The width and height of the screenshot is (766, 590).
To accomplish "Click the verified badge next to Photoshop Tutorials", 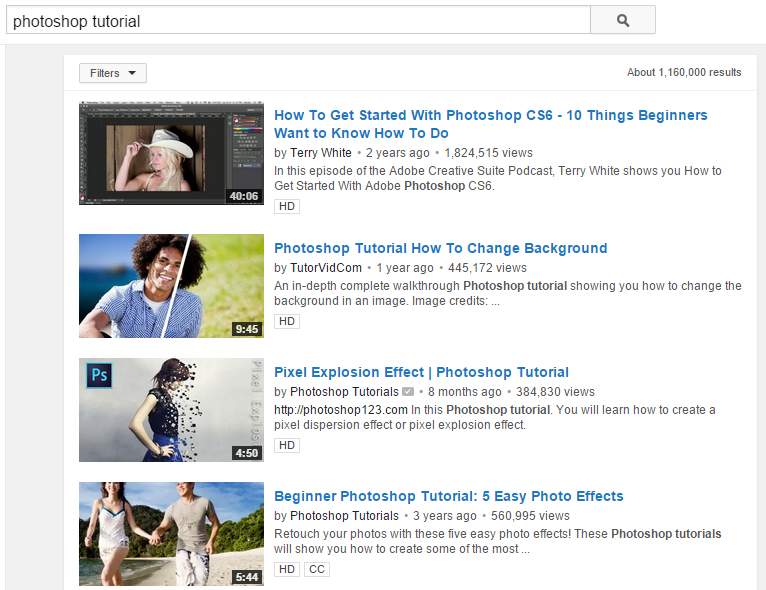I will 408,392.
